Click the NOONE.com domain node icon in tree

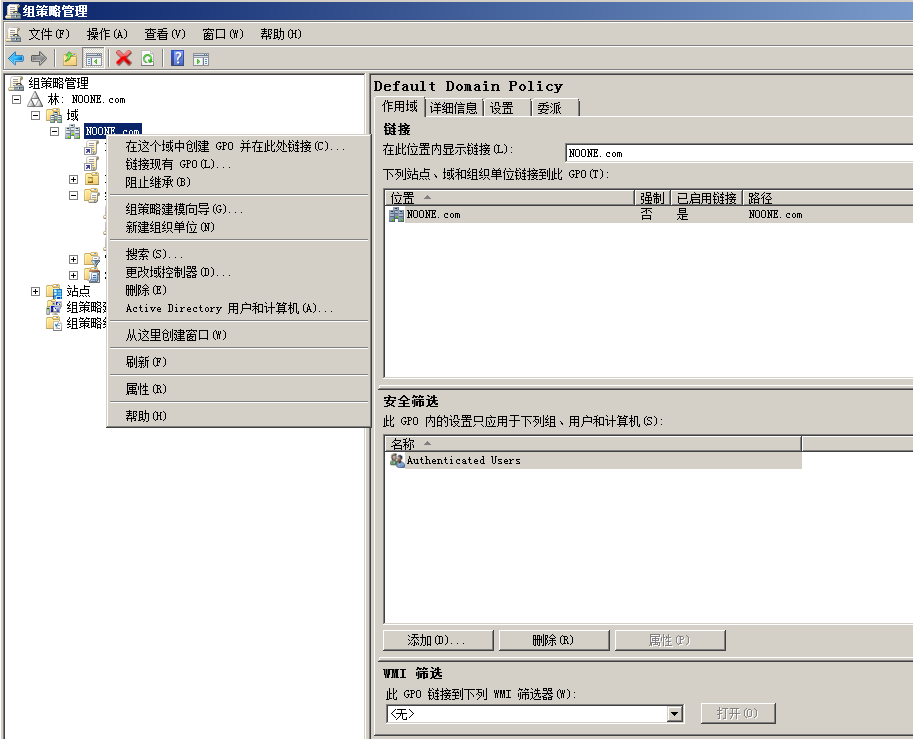[73, 132]
